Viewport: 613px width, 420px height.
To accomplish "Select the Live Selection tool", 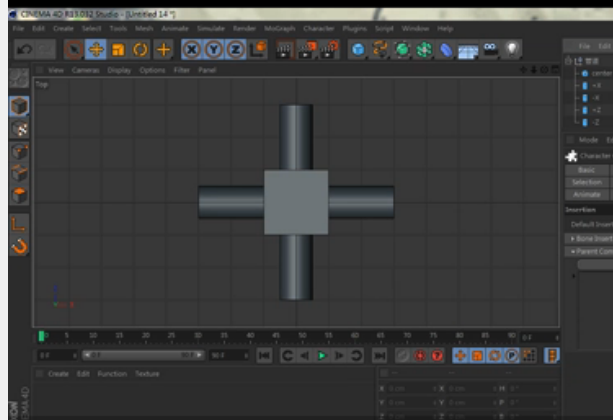I will [73, 50].
